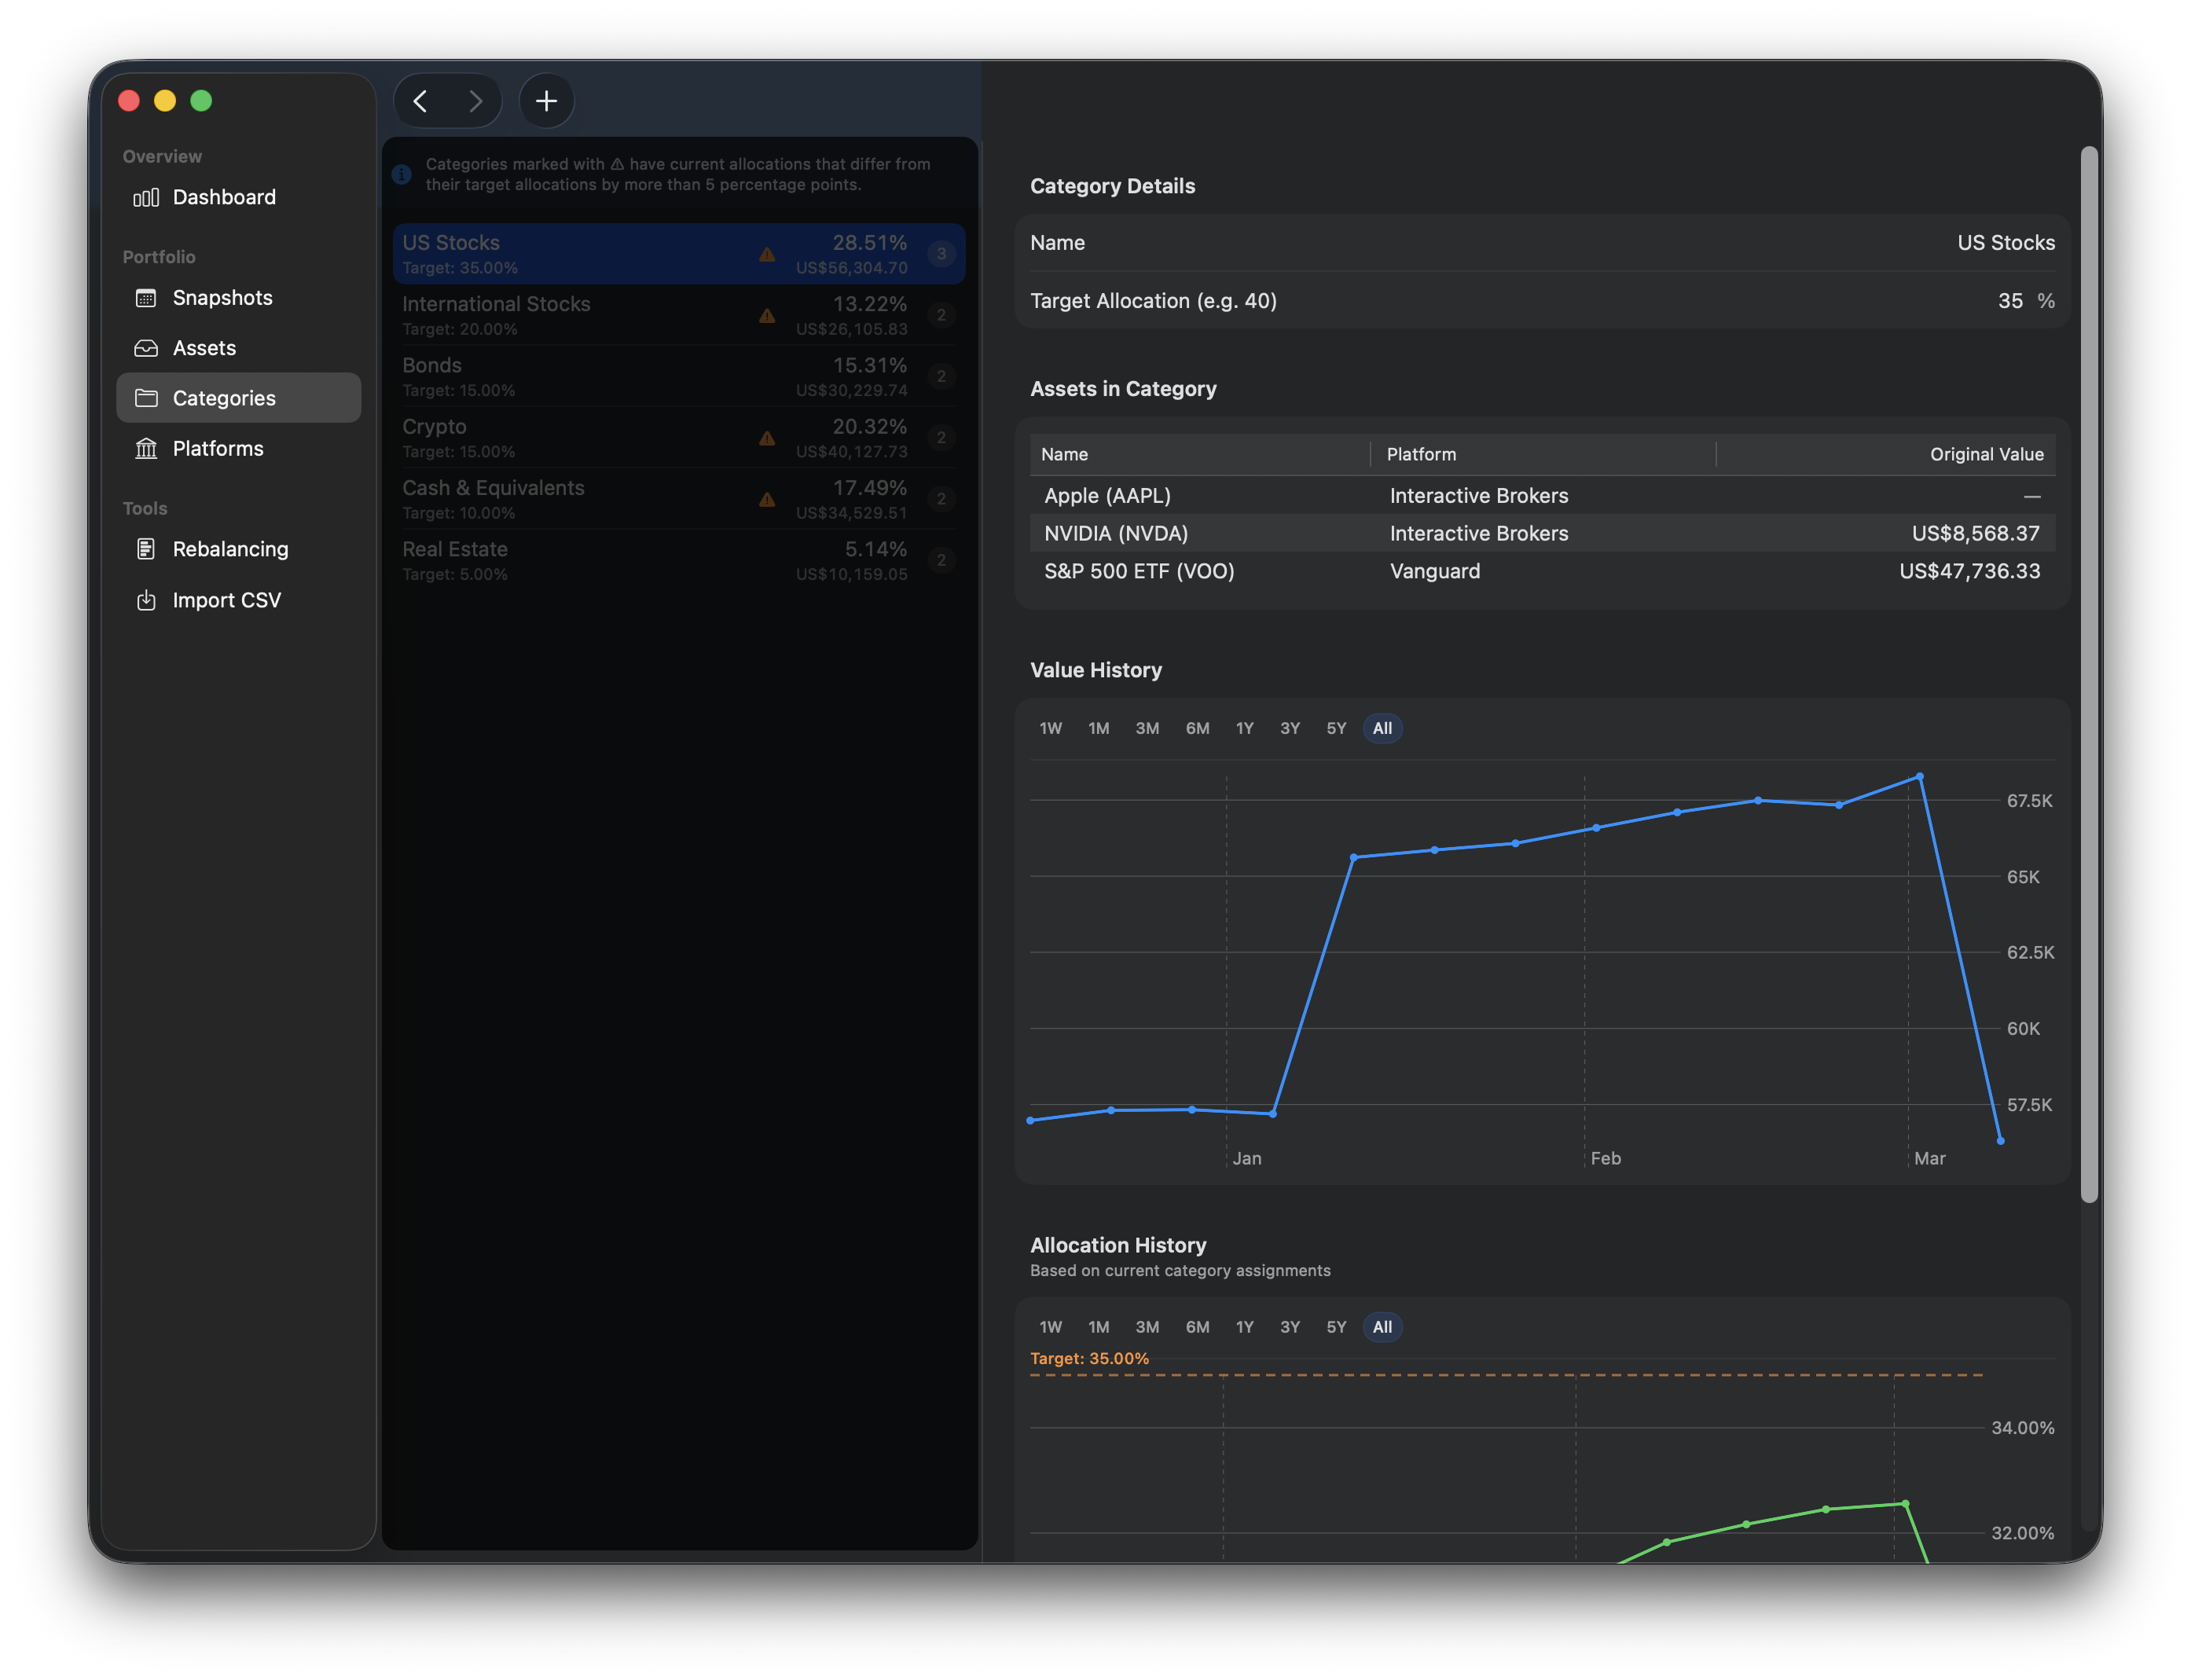Image resolution: width=2191 pixels, height=1680 pixels.
Task: Sort assets by Platform column header
Action: click(1421, 454)
